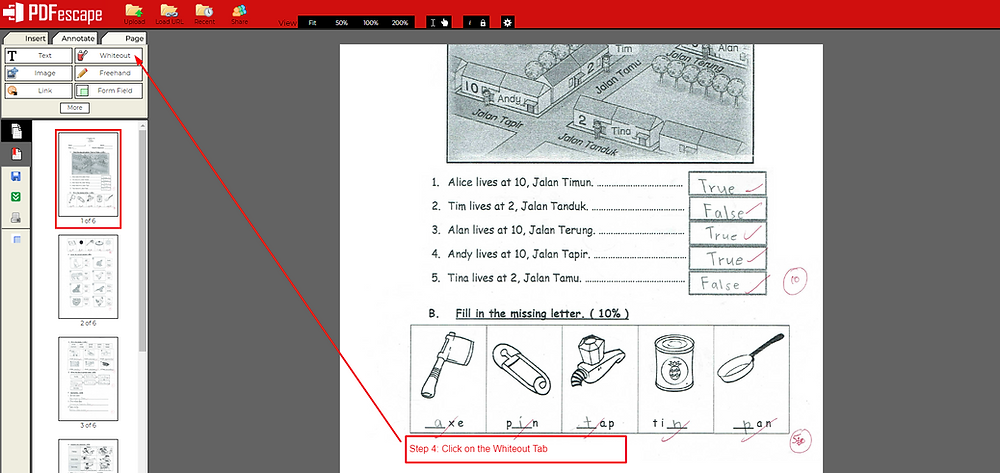
Task: Save the document with floppy icon
Action: click(x=17, y=176)
